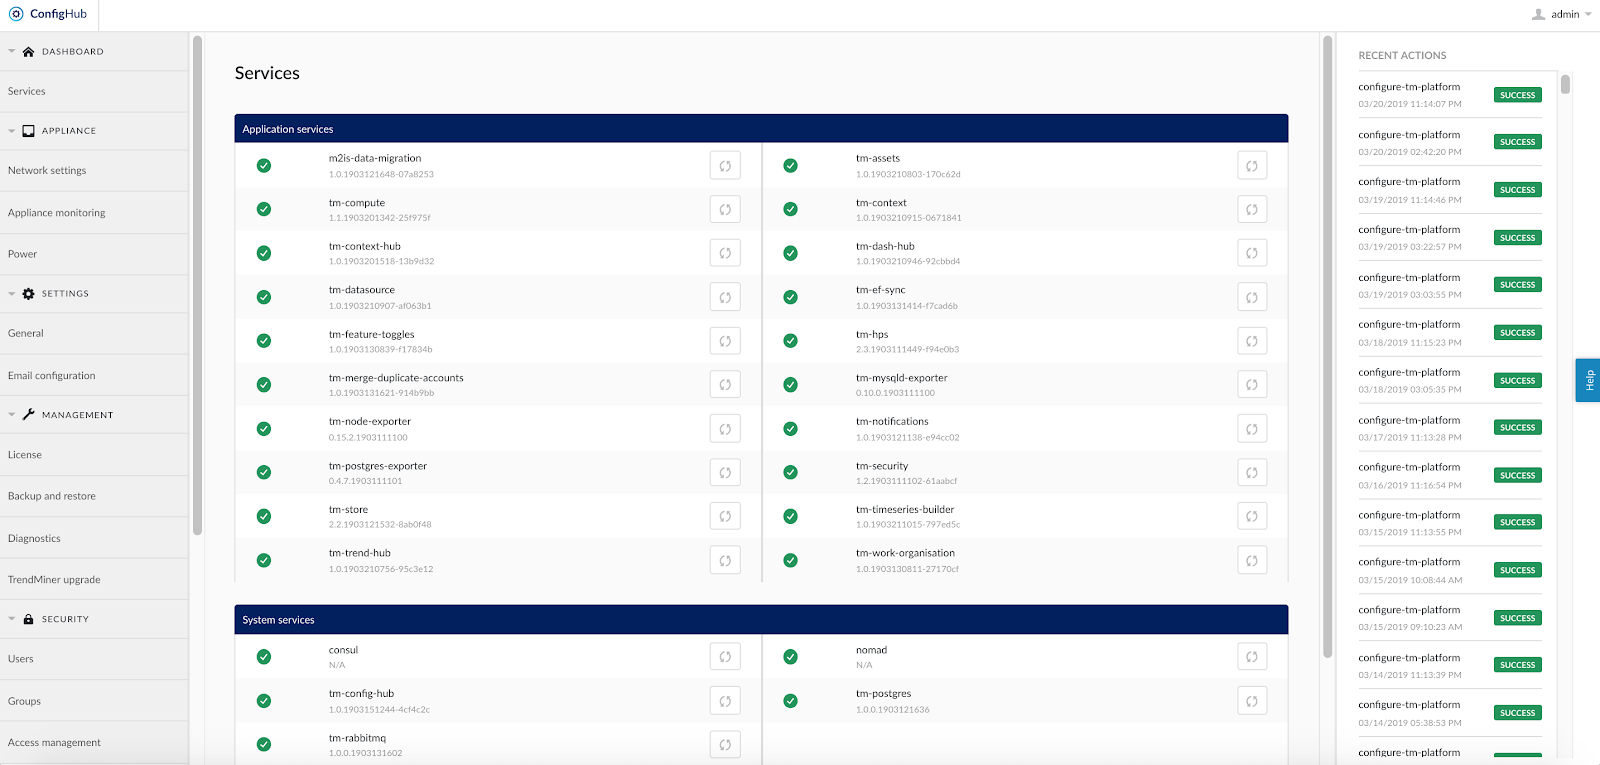This screenshot has width=1600, height=765.
Task: Go to Appliance monitoring
Action: tap(94, 213)
